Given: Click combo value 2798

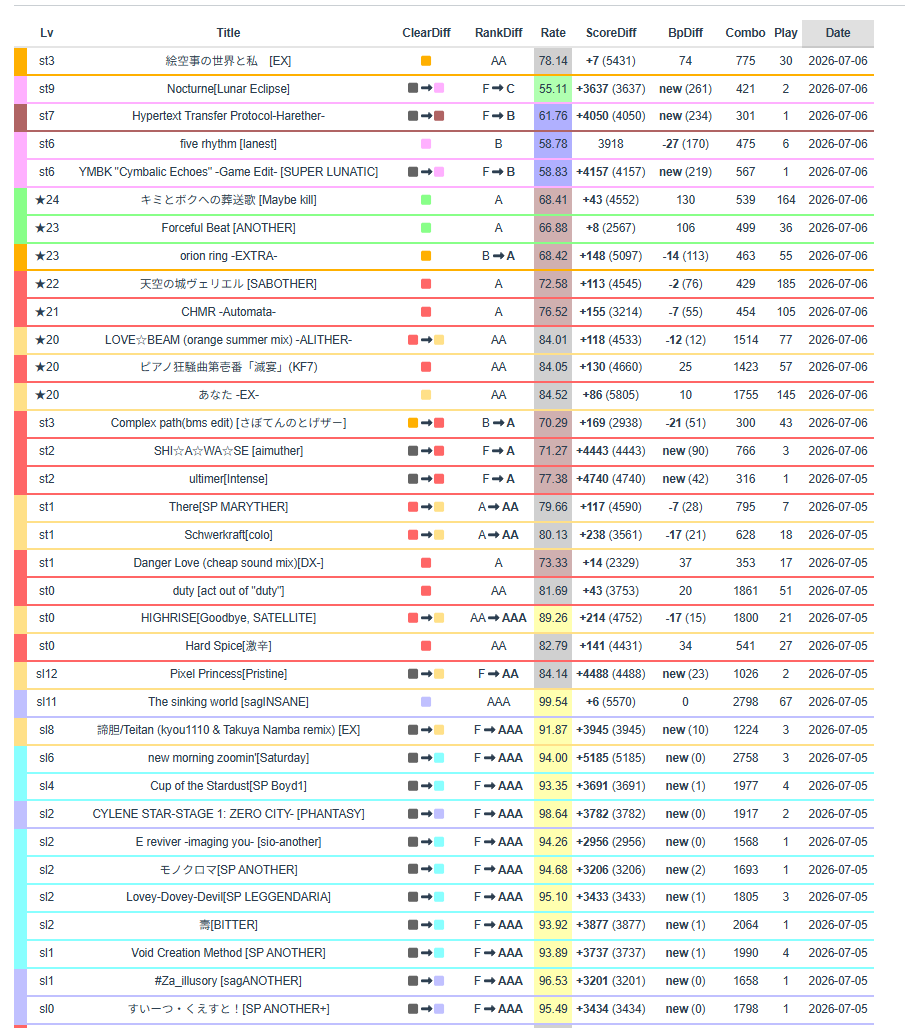Looking at the screenshot, I should click(x=745, y=702).
